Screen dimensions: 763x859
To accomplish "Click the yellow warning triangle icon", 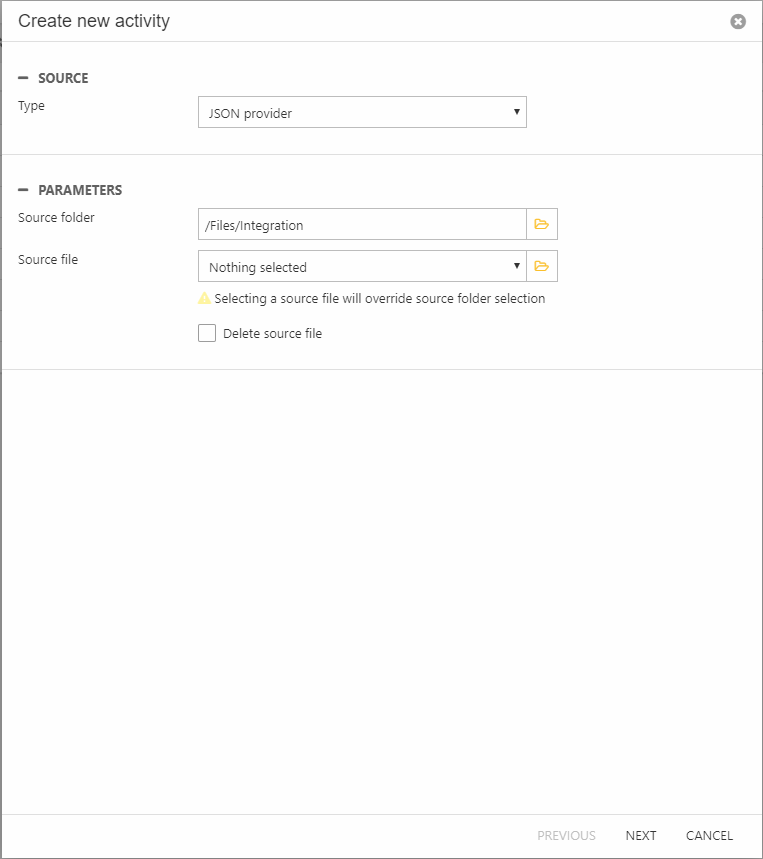I will click(x=205, y=298).
